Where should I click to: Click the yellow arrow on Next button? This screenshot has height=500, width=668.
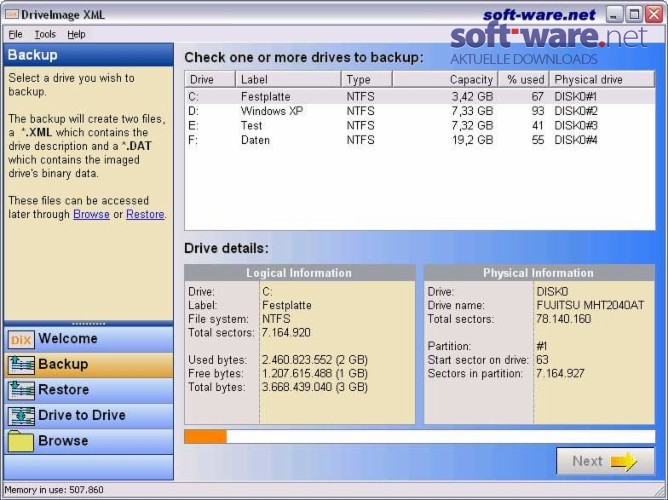point(624,461)
